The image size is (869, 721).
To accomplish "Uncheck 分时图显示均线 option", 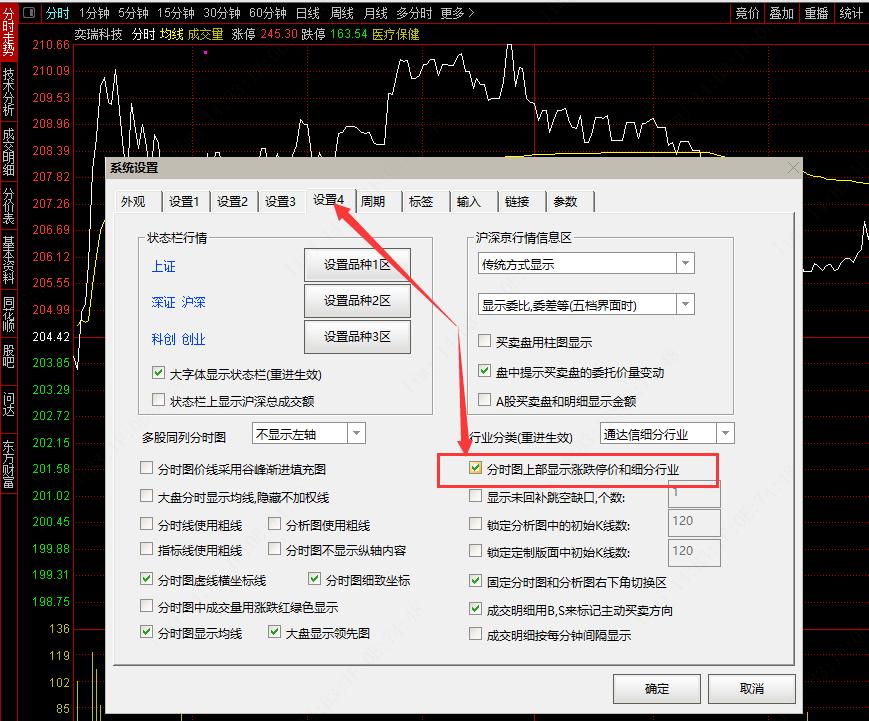I will 146,631.
